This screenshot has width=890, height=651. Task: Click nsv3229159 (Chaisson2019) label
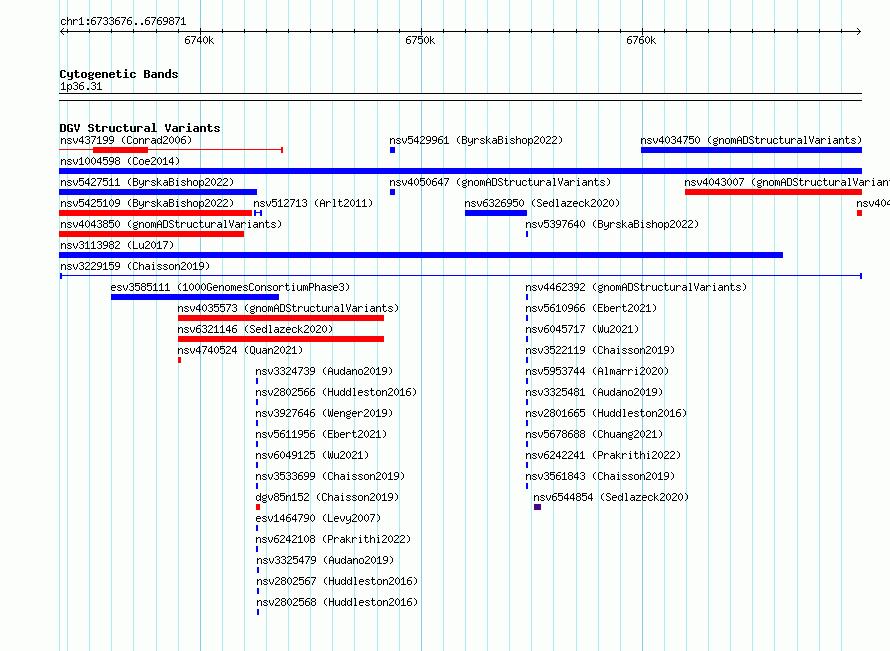[x=135, y=266]
